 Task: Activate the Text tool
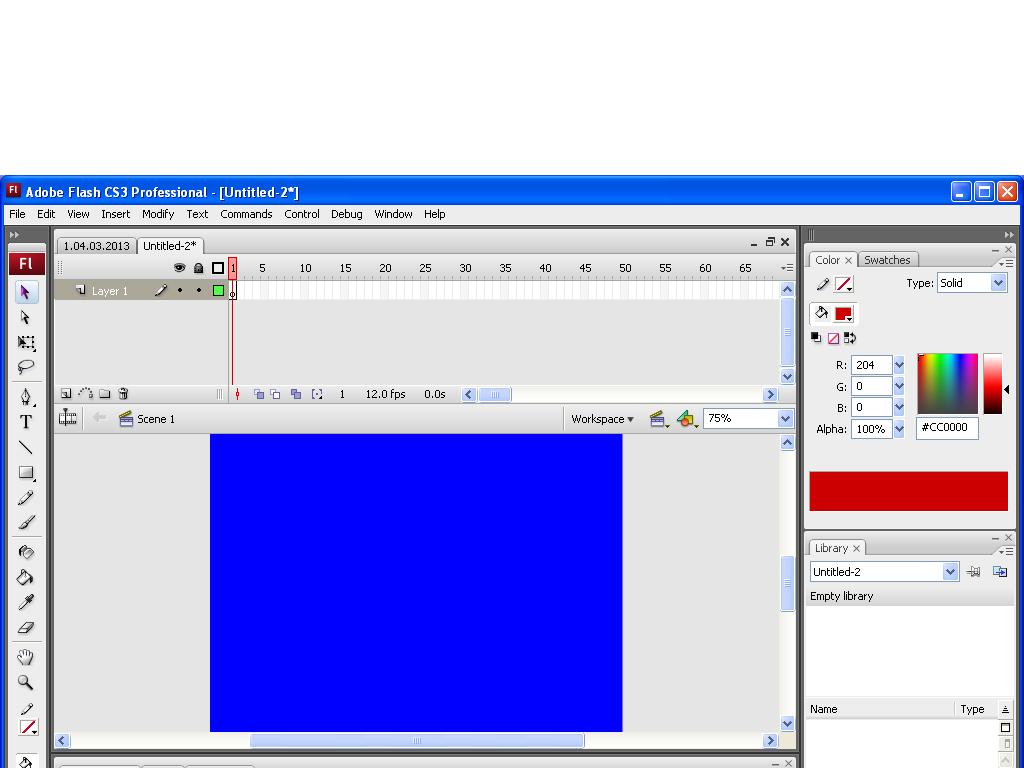pos(25,421)
